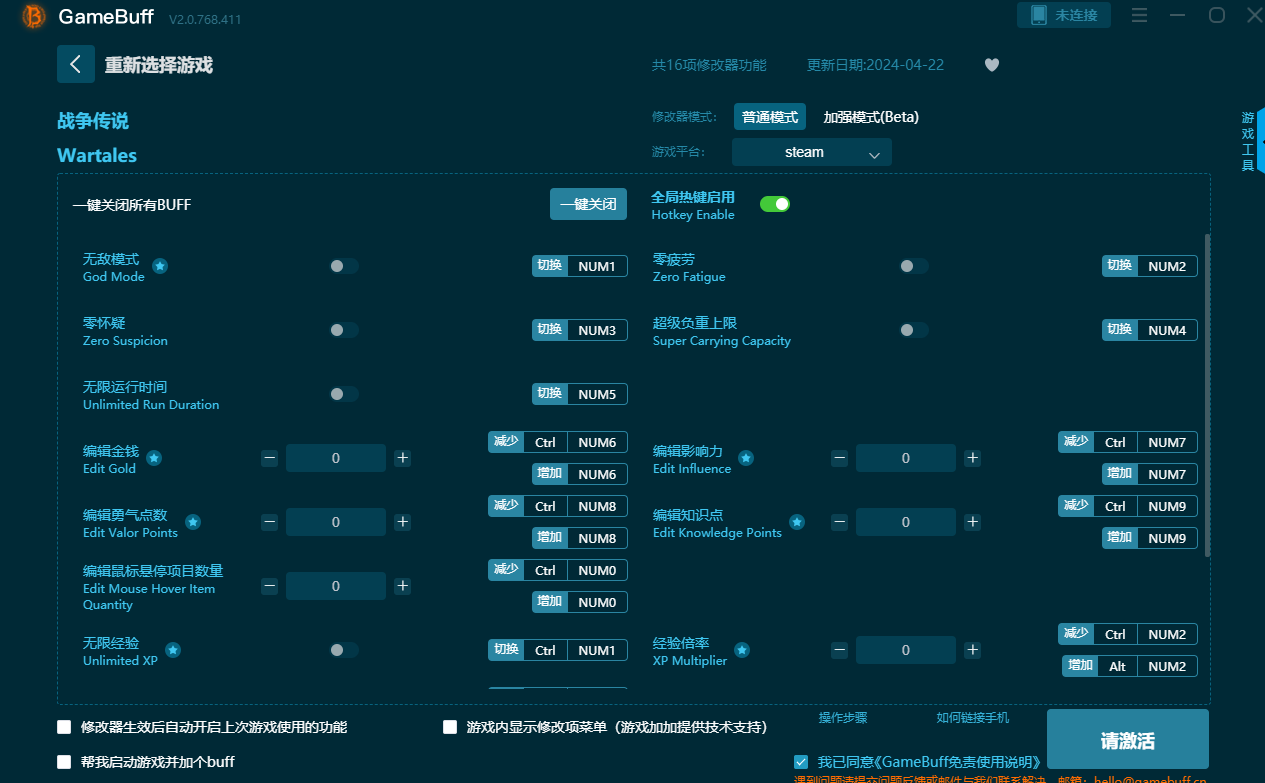Open the 如何链接手机 help link
The width and height of the screenshot is (1265, 783).
[973, 717]
